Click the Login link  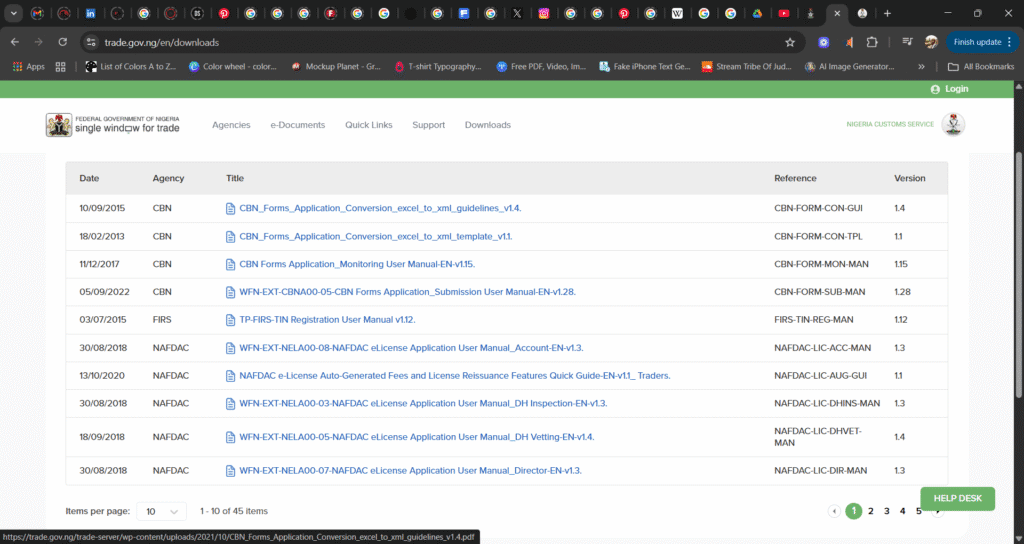pyautogui.click(x=949, y=89)
